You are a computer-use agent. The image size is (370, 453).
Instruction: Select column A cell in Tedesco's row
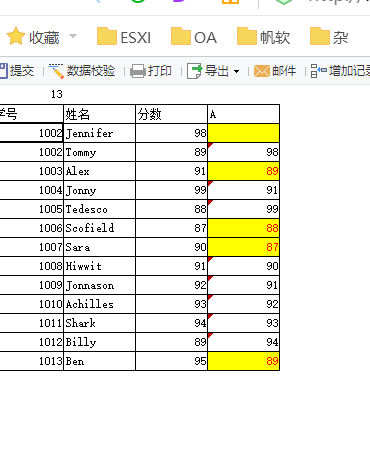(243, 209)
